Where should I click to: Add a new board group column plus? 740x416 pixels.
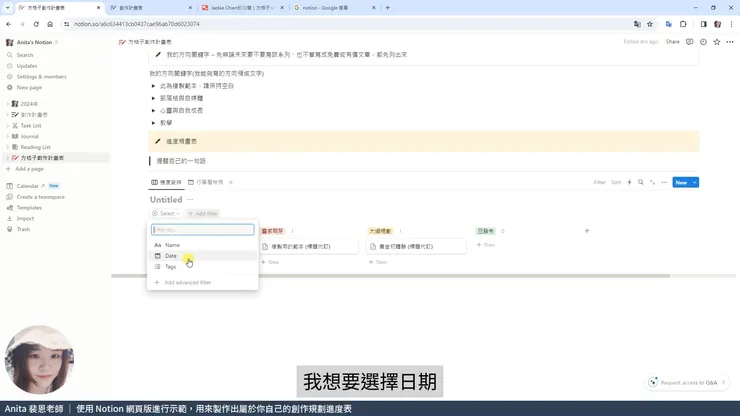pyautogui.click(x=587, y=231)
